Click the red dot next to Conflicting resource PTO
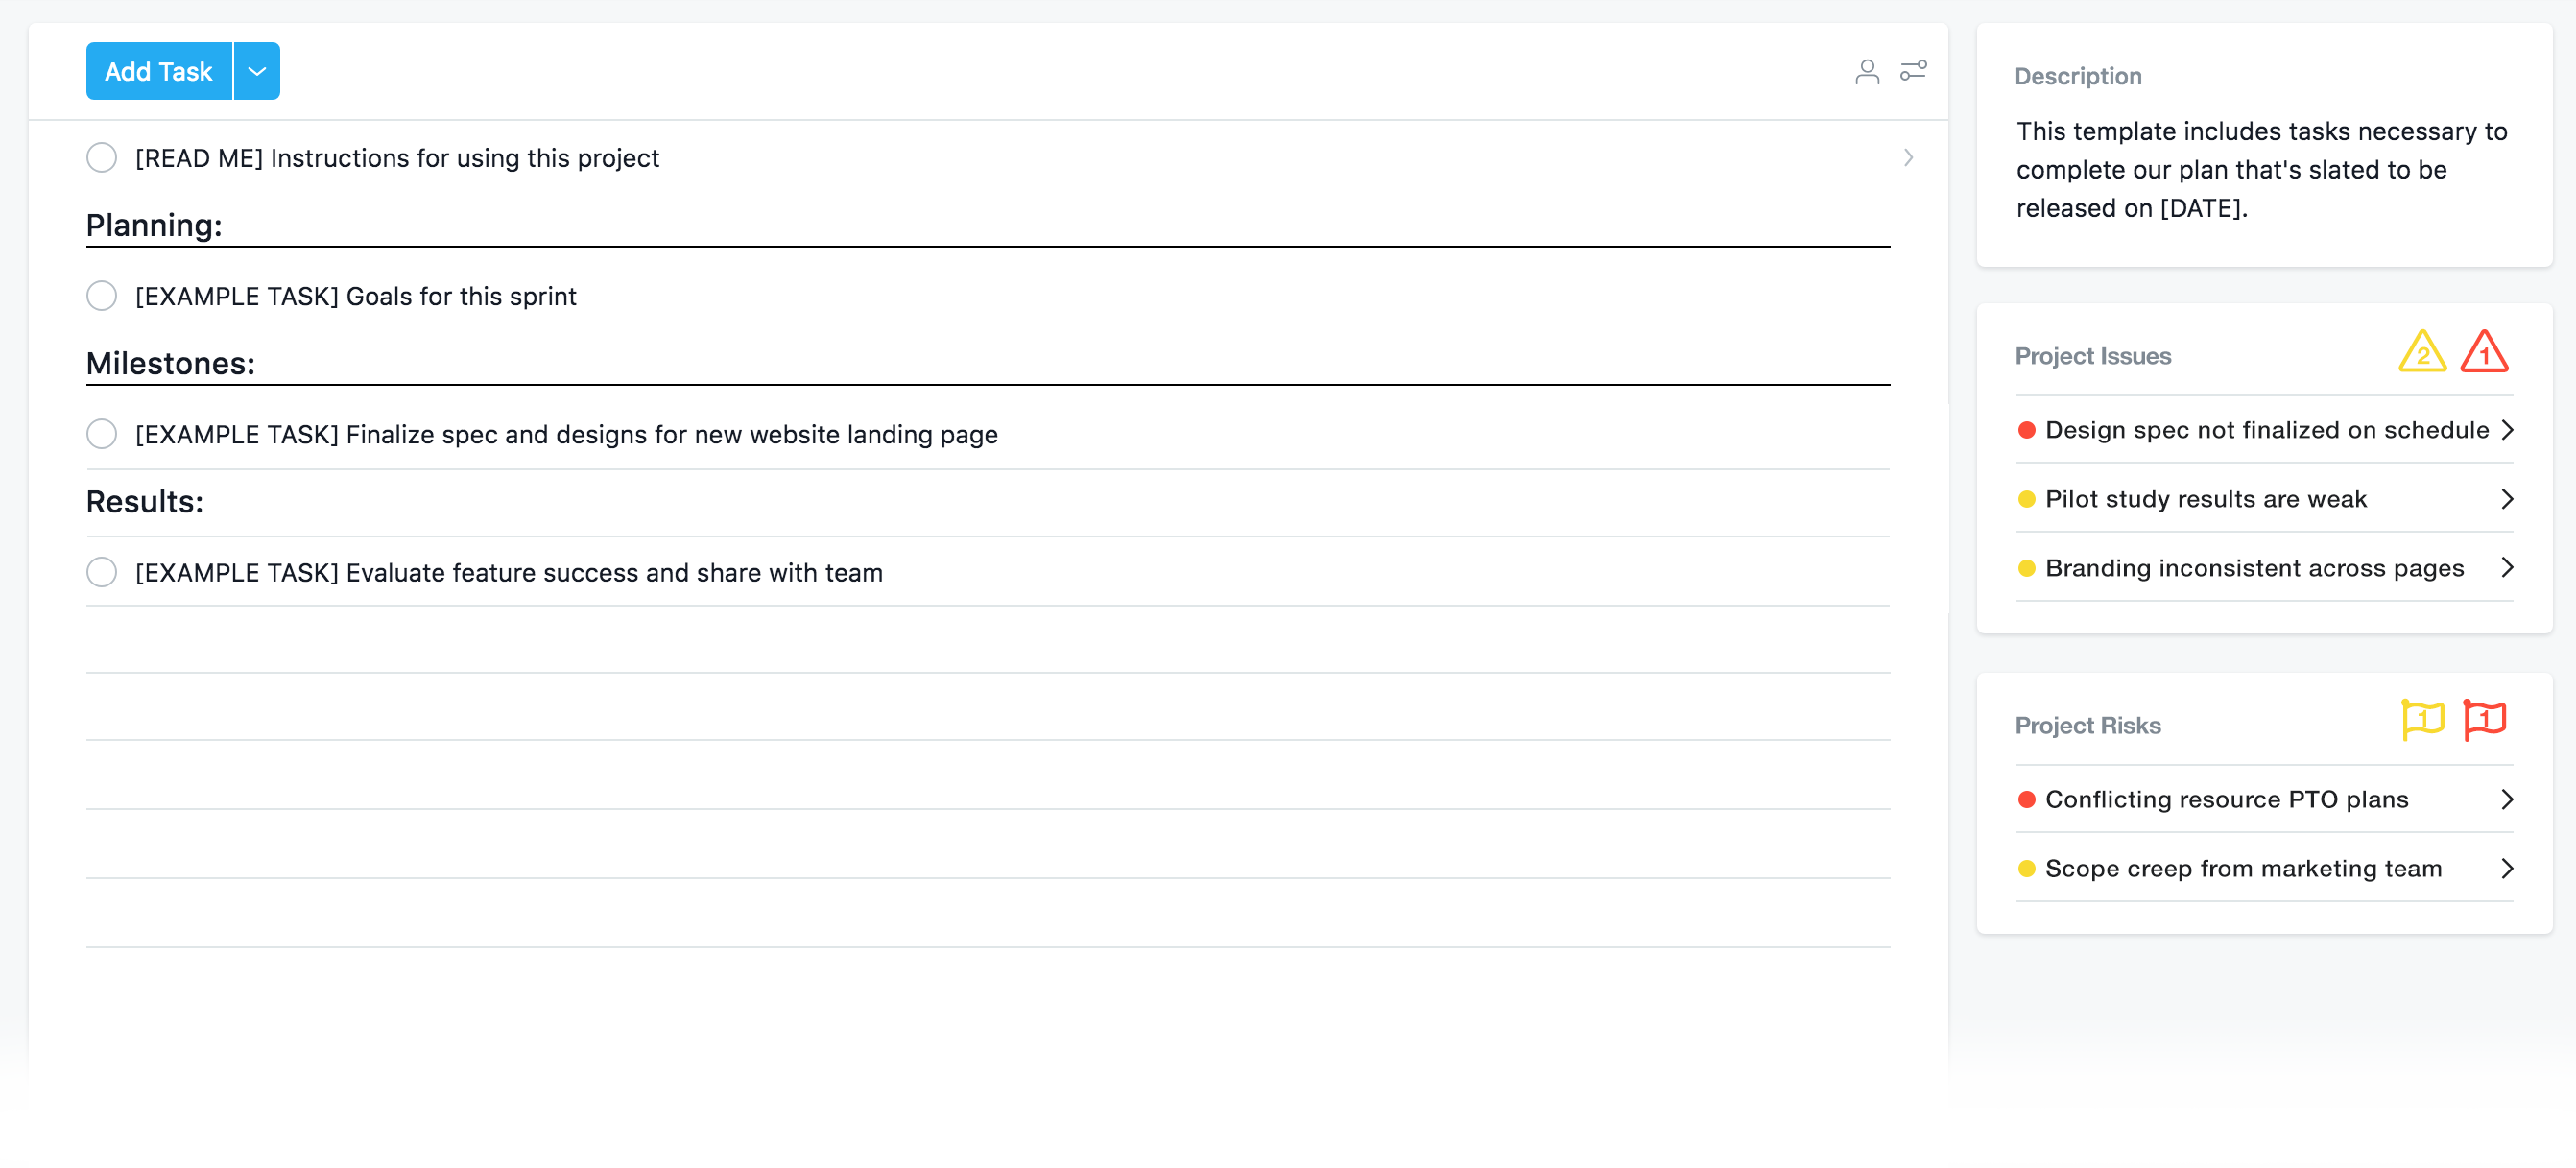2576x1168 pixels. tap(2024, 800)
